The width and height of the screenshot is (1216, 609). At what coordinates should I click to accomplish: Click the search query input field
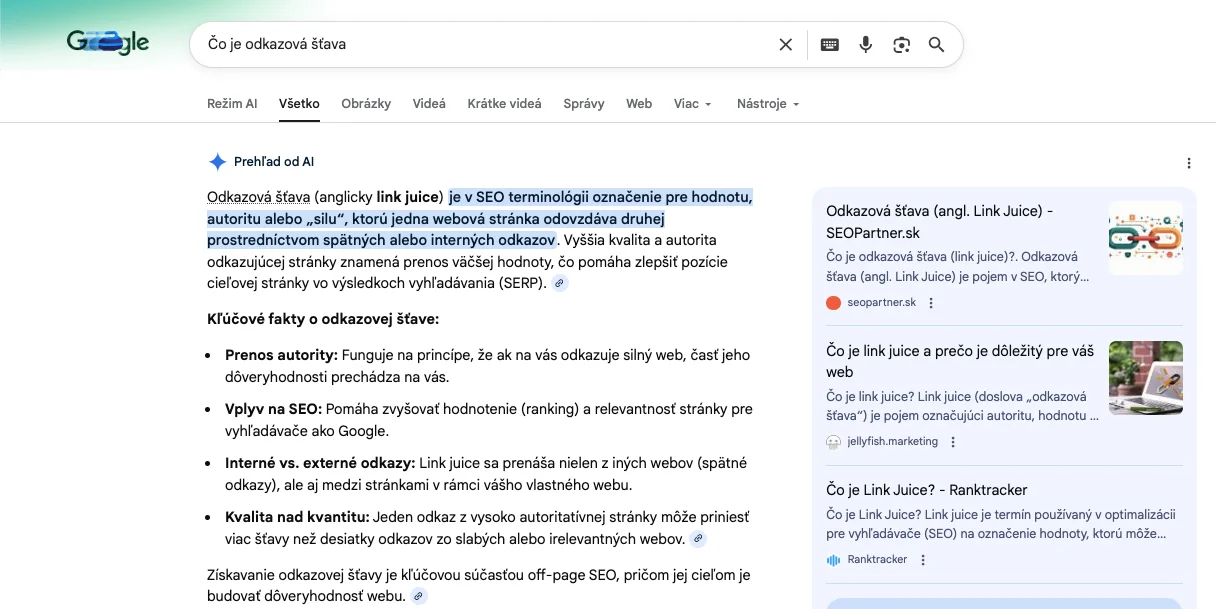(480, 45)
